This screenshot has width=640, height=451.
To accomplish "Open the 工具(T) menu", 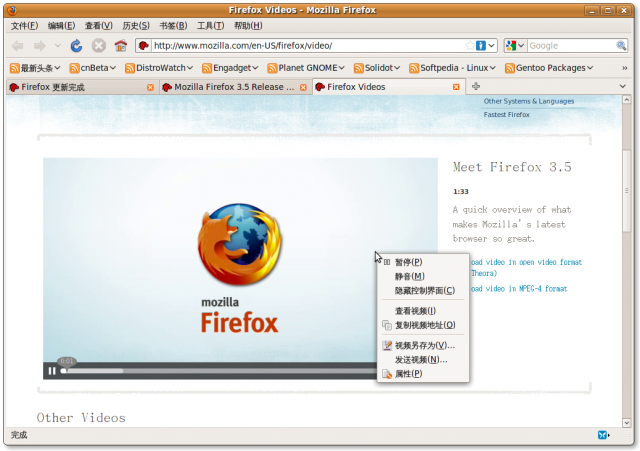I will (x=211, y=26).
